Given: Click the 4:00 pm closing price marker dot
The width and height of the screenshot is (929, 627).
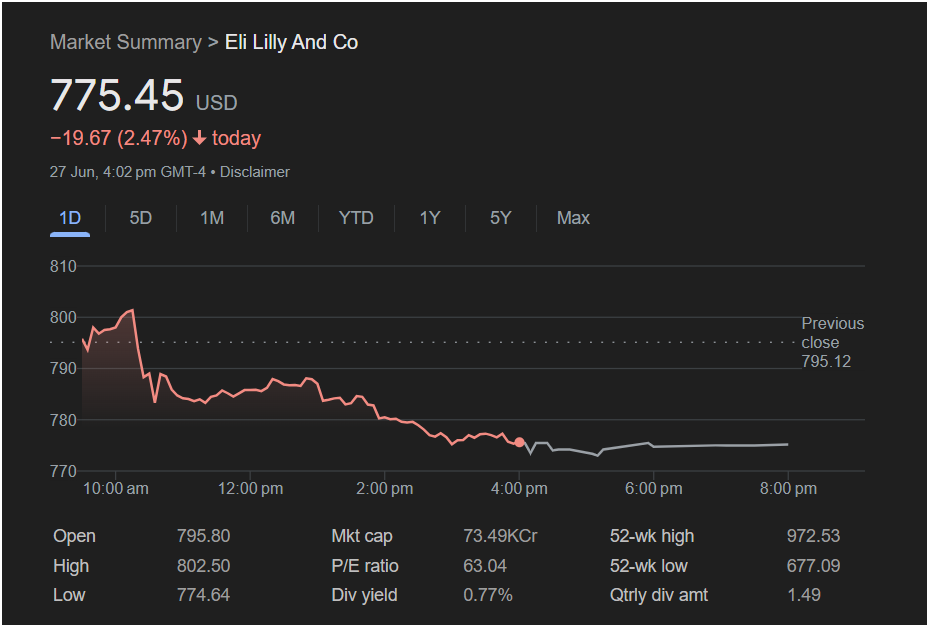Looking at the screenshot, I should 520,442.
